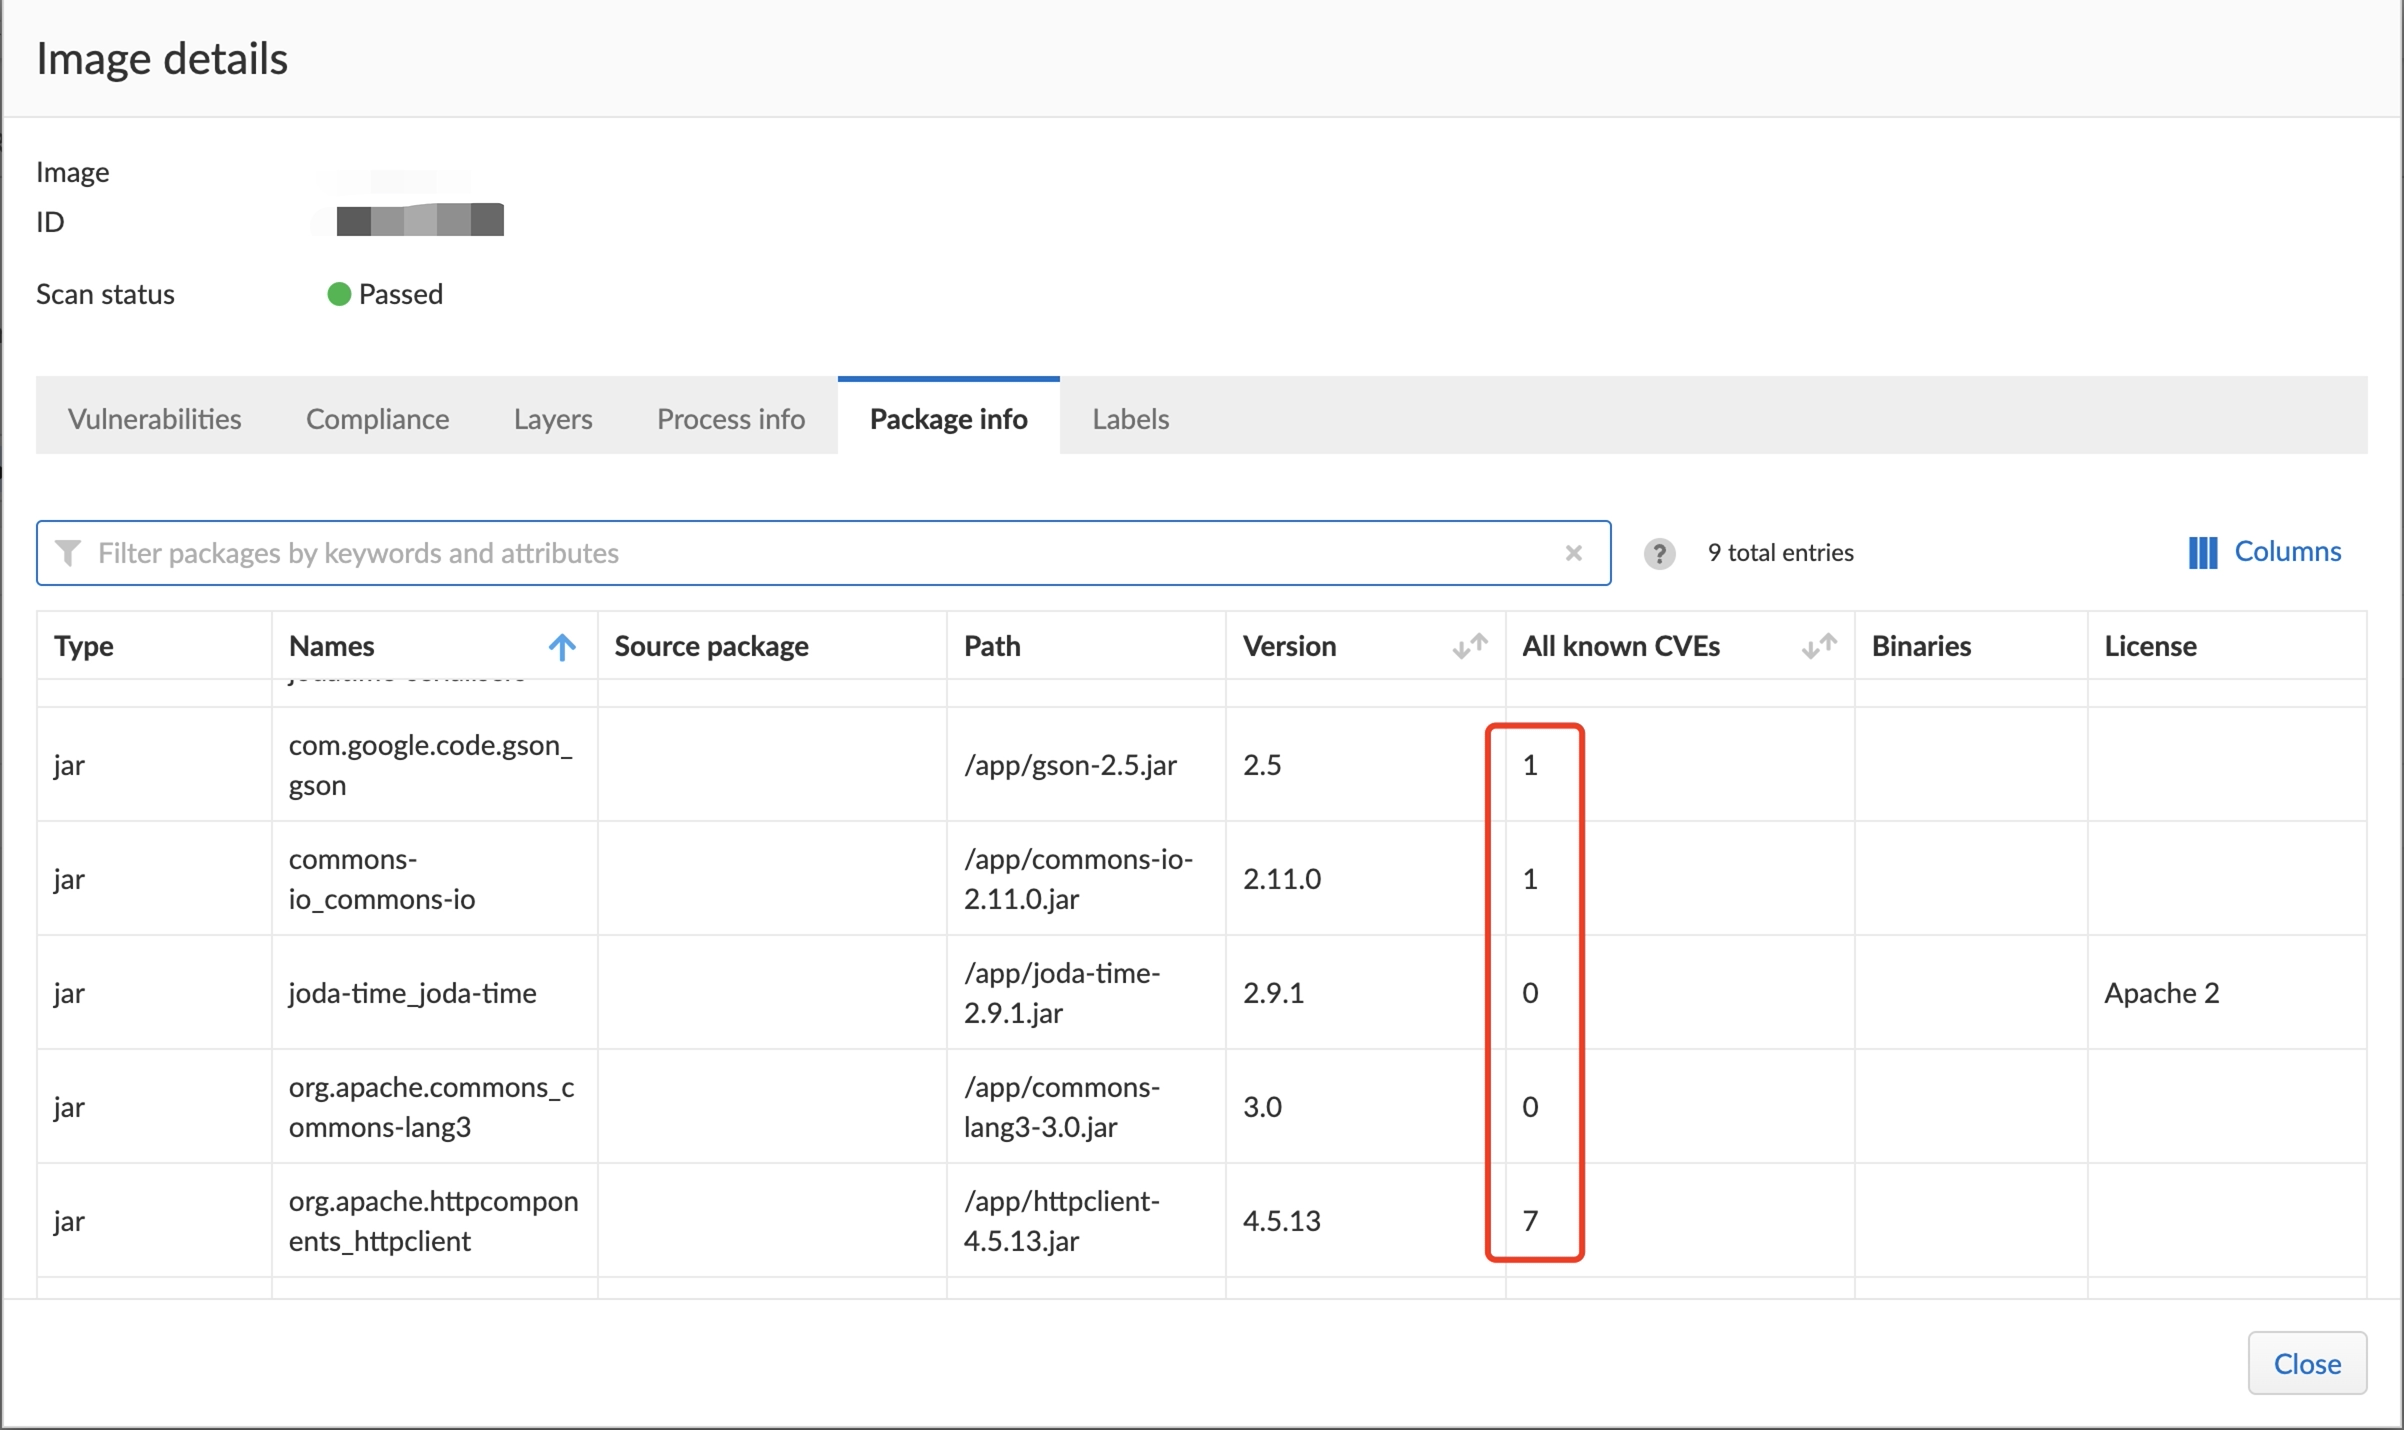
Task: Click the Package info tab
Action: click(948, 419)
